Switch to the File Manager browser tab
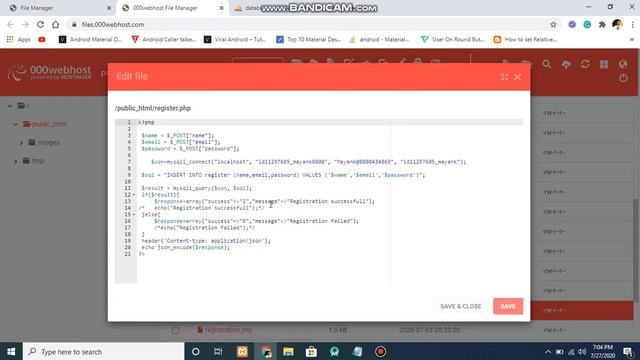 (59, 8)
